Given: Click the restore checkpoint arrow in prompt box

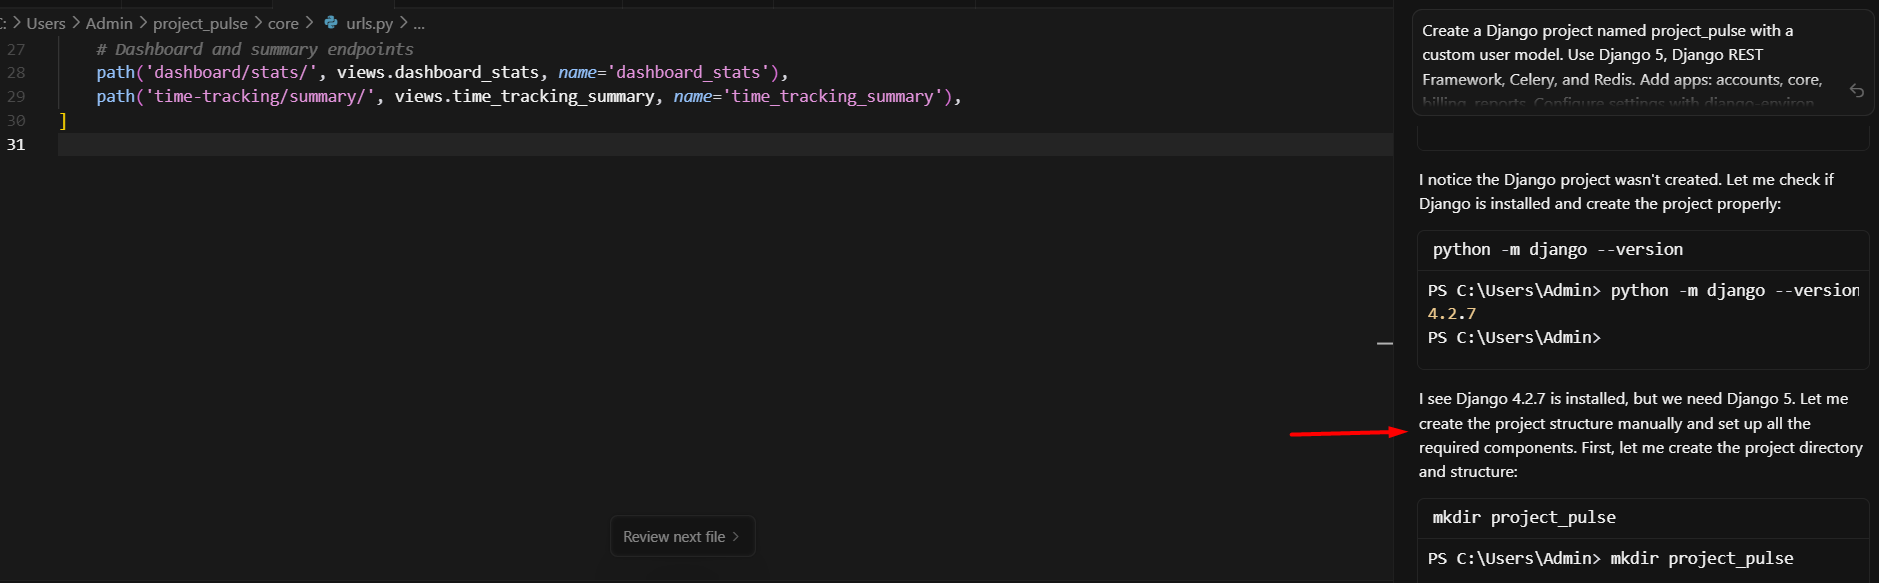Looking at the screenshot, I should pyautogui.click(x=1856, y=91).
